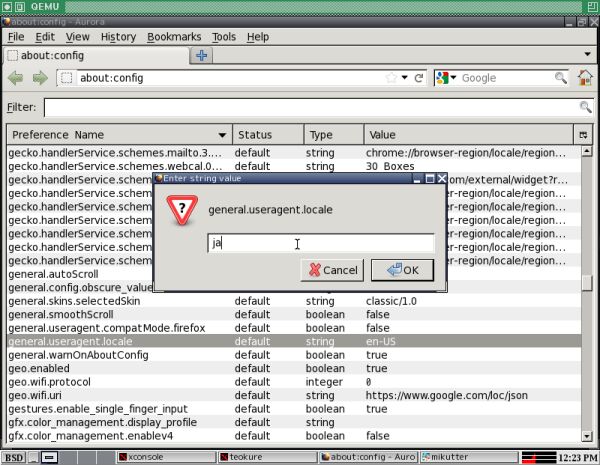Image resolution: width=600 pixels, height=465 pixels.
Task: Select the gfx.color_management.display_profile row
Action: point(294,422)
